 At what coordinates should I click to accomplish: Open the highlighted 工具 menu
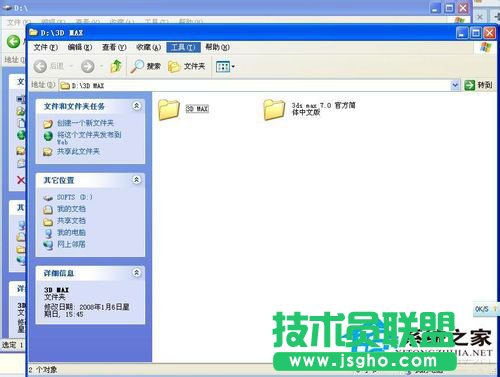point(183,47)
